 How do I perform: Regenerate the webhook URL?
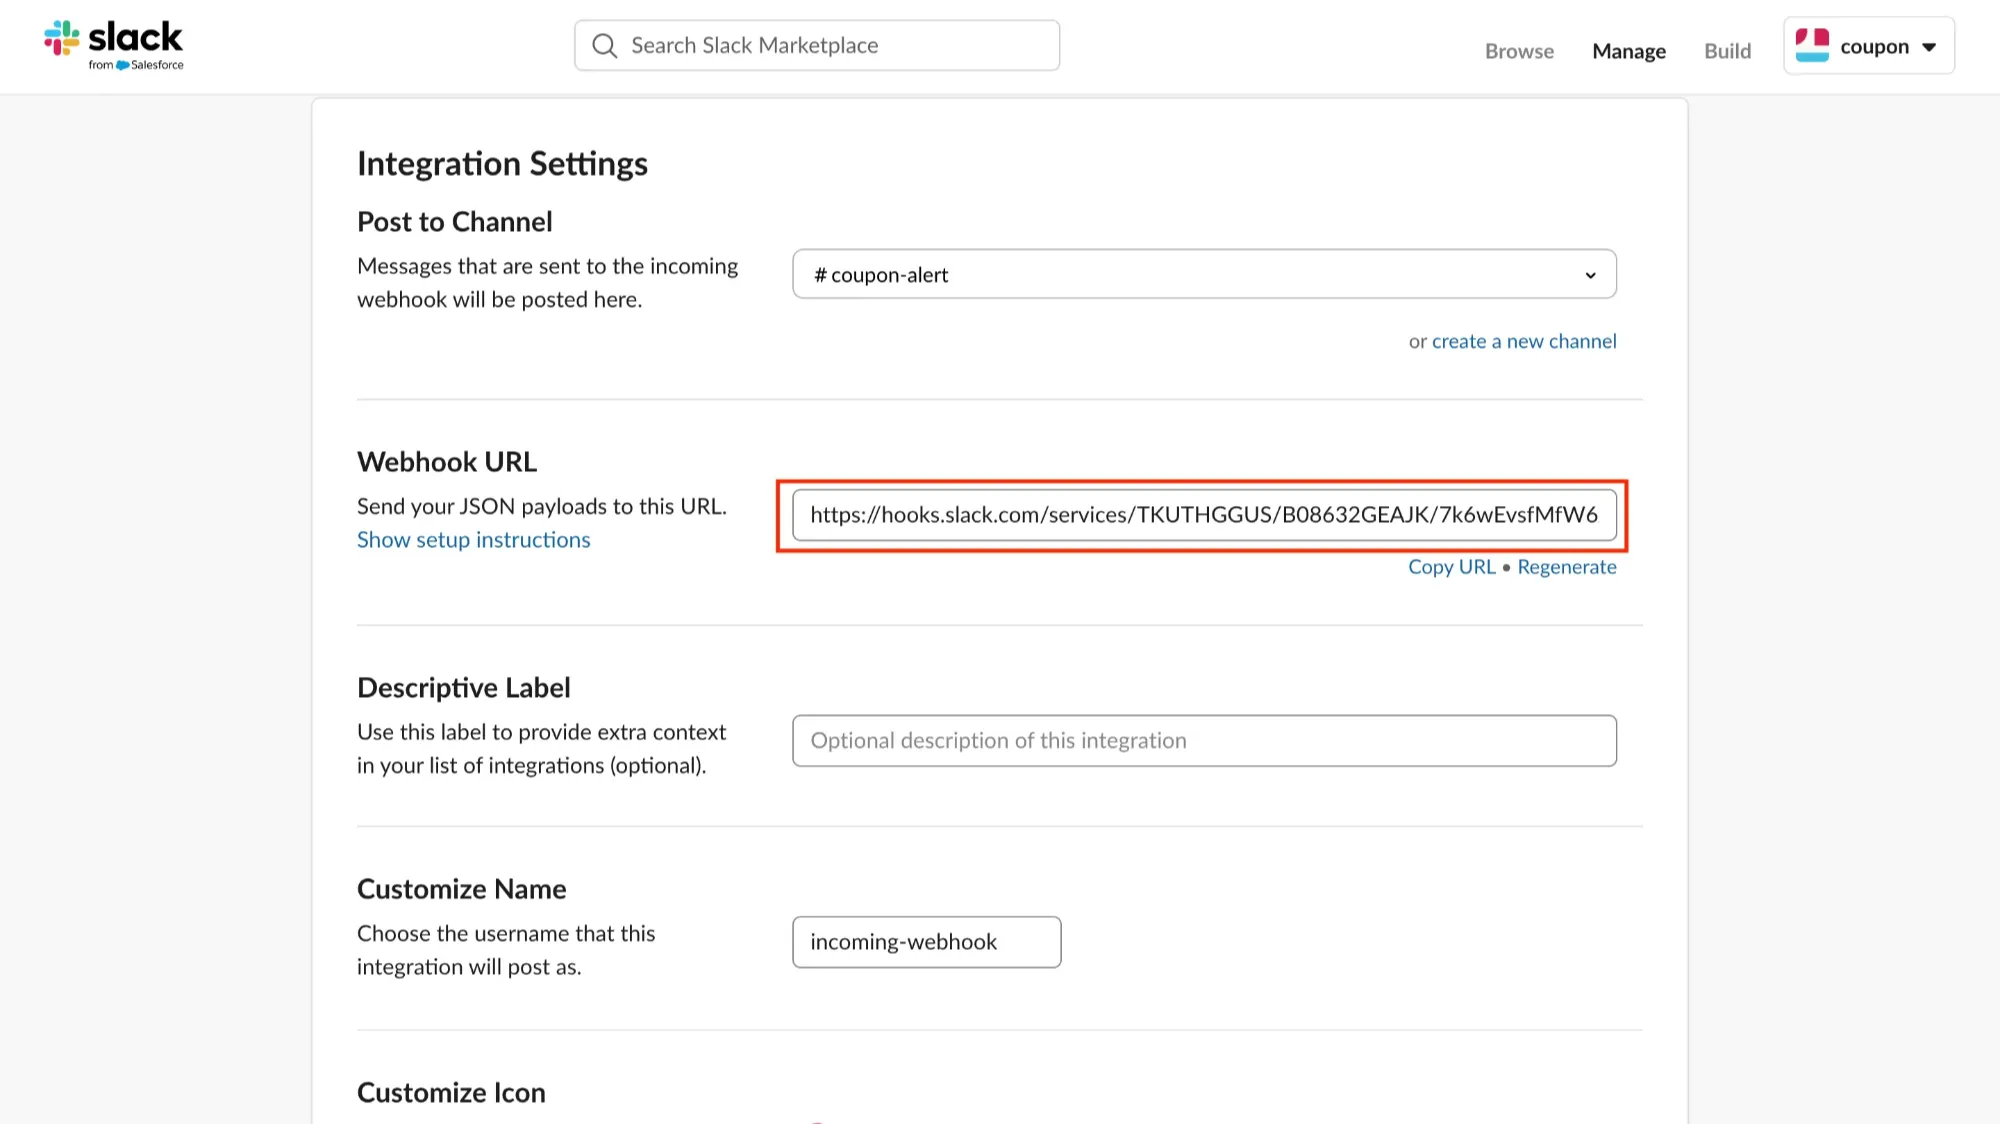pos(1566,567)
